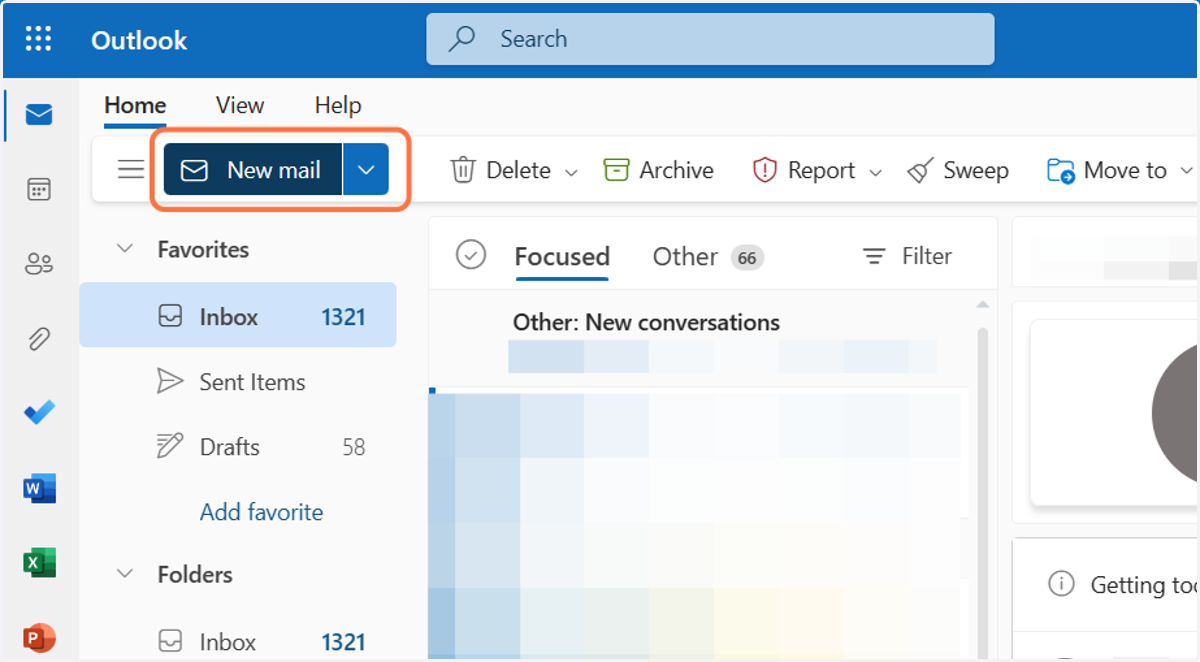Click the Outlook brand title
Viewport: 1200px width, 662px height.
[139, 40]
